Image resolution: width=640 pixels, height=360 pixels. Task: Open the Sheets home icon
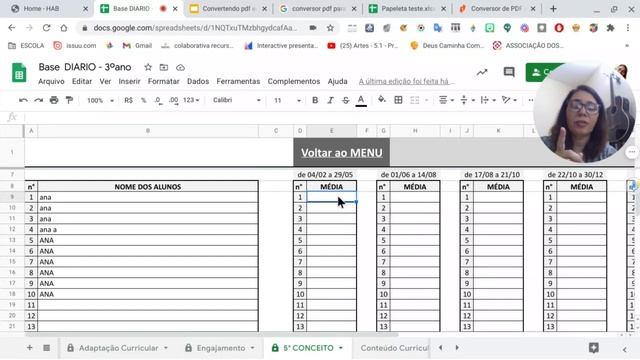(x=19, y=73)
